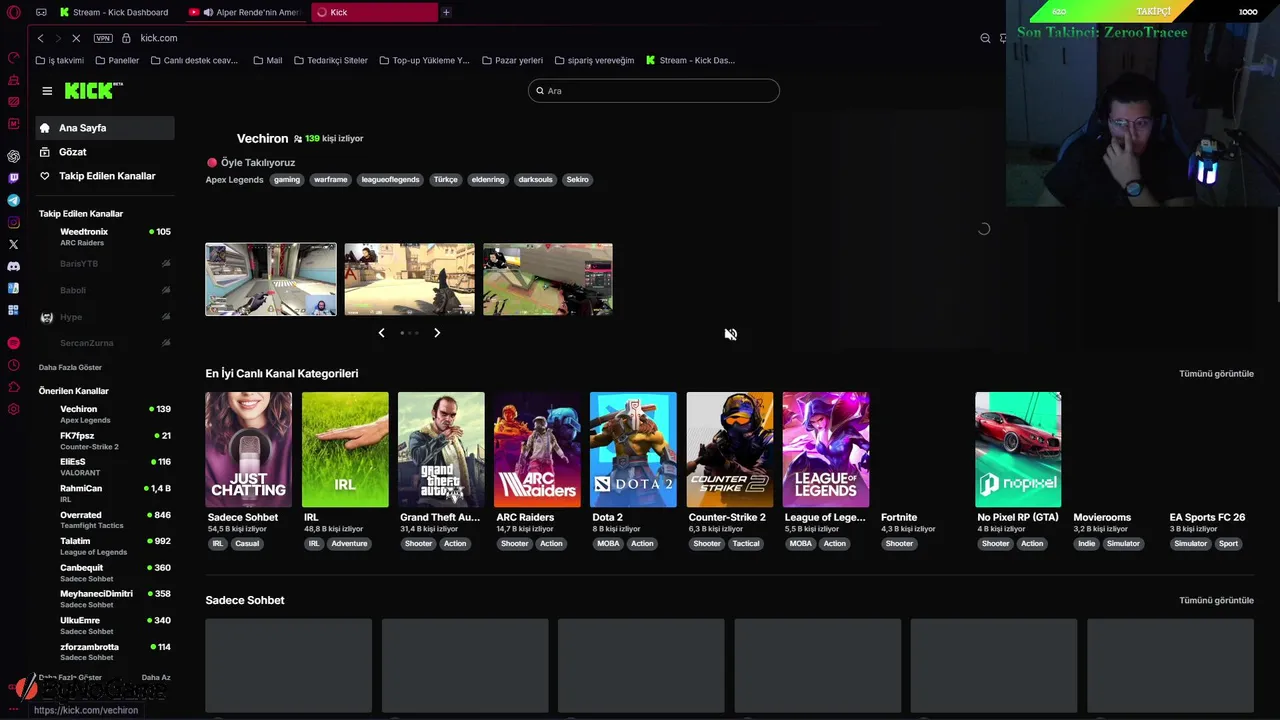
Task: Open the Paneller bookmark folder
Action: coord(117,60)
